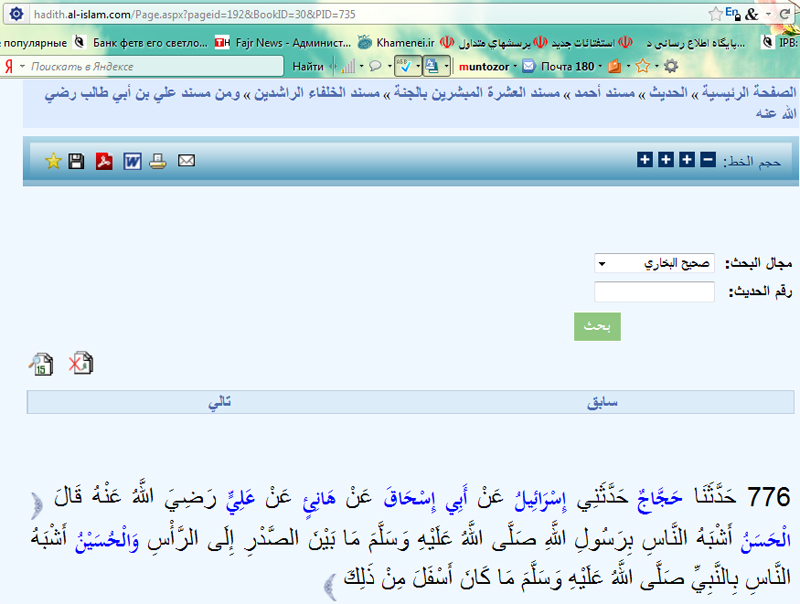Click the signal bars toolbar icon
The image size is (800, 604).
pos(348,66)
